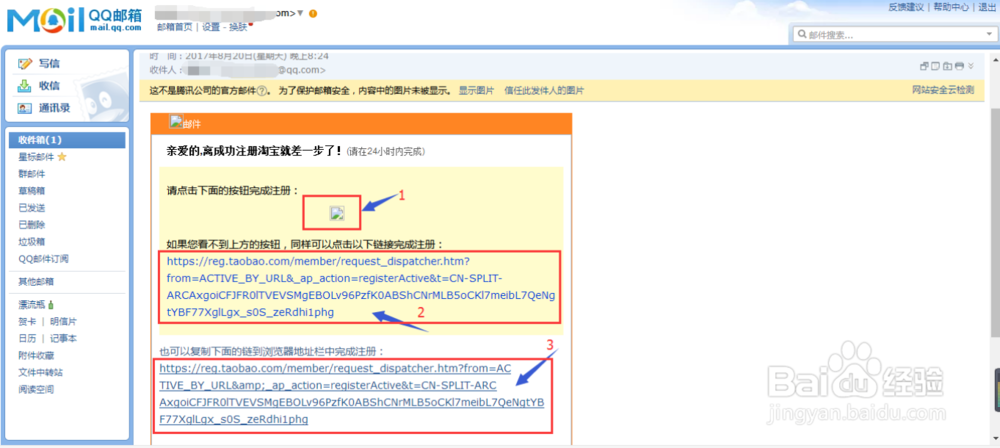The image size is (1000, 448).
Task: Click the scrollbar up arrow
Action: (x=996, y=59)
